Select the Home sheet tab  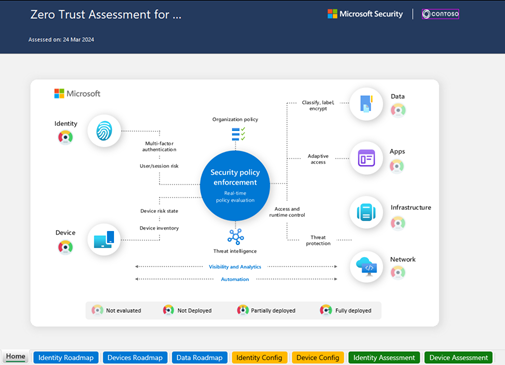pos(16,356)
